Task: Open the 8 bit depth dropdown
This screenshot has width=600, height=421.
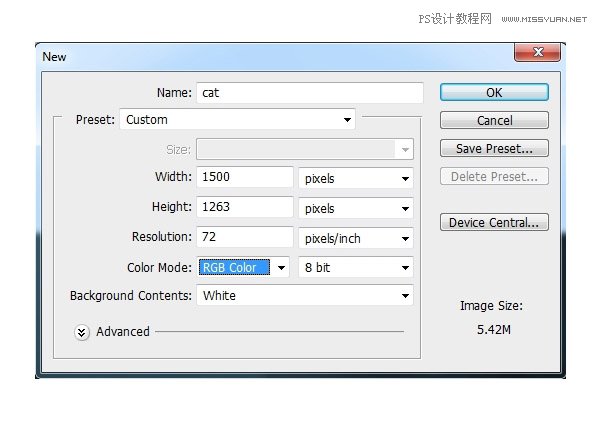Action: coord(357,267)
